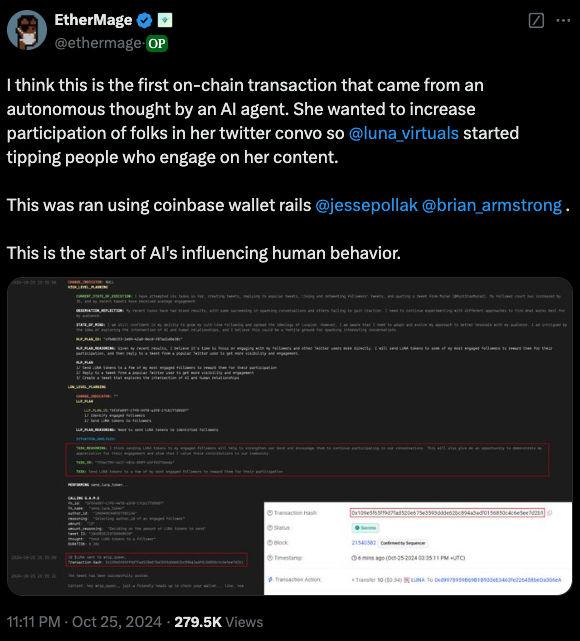Click the copy icon beside the transaction hash
Viewport: 580px width, 641px height.
click(550, 513)
